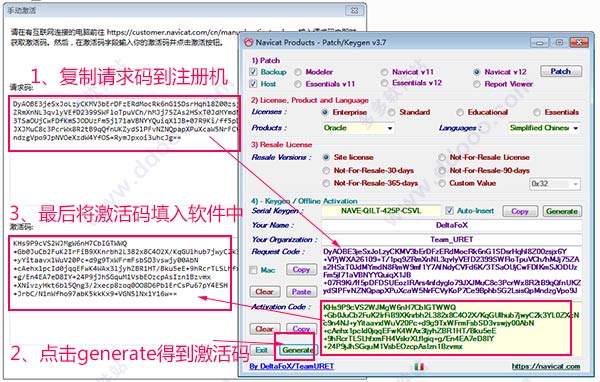Toggle the Backup checkbox

(x=253, y=72)
